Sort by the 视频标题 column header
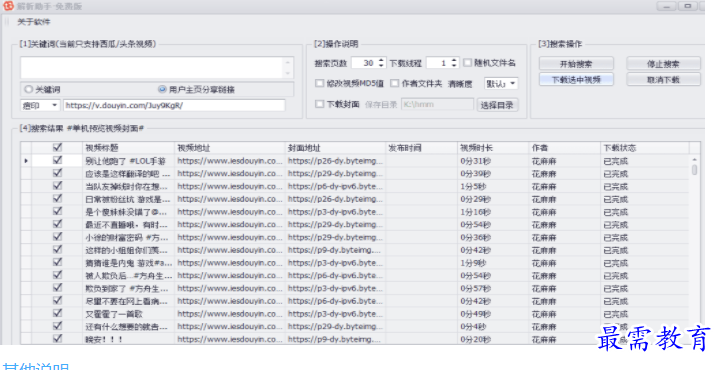719x370 pixels. coord(128,148)
